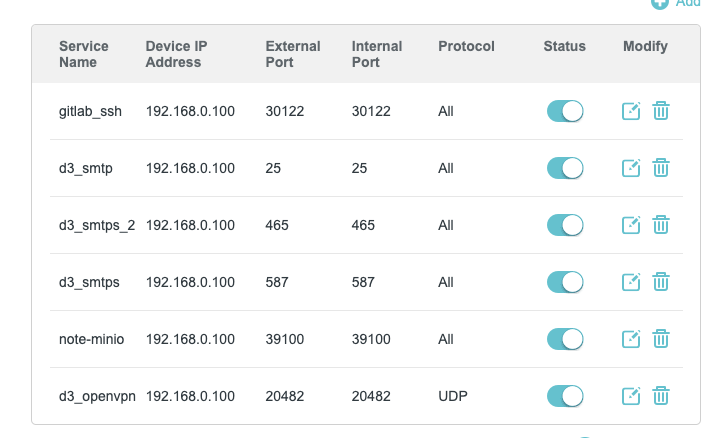Viewport: 710px width, 438px height.
Task: Disable the gitlab_ssh status toggle
Action: 565,111
